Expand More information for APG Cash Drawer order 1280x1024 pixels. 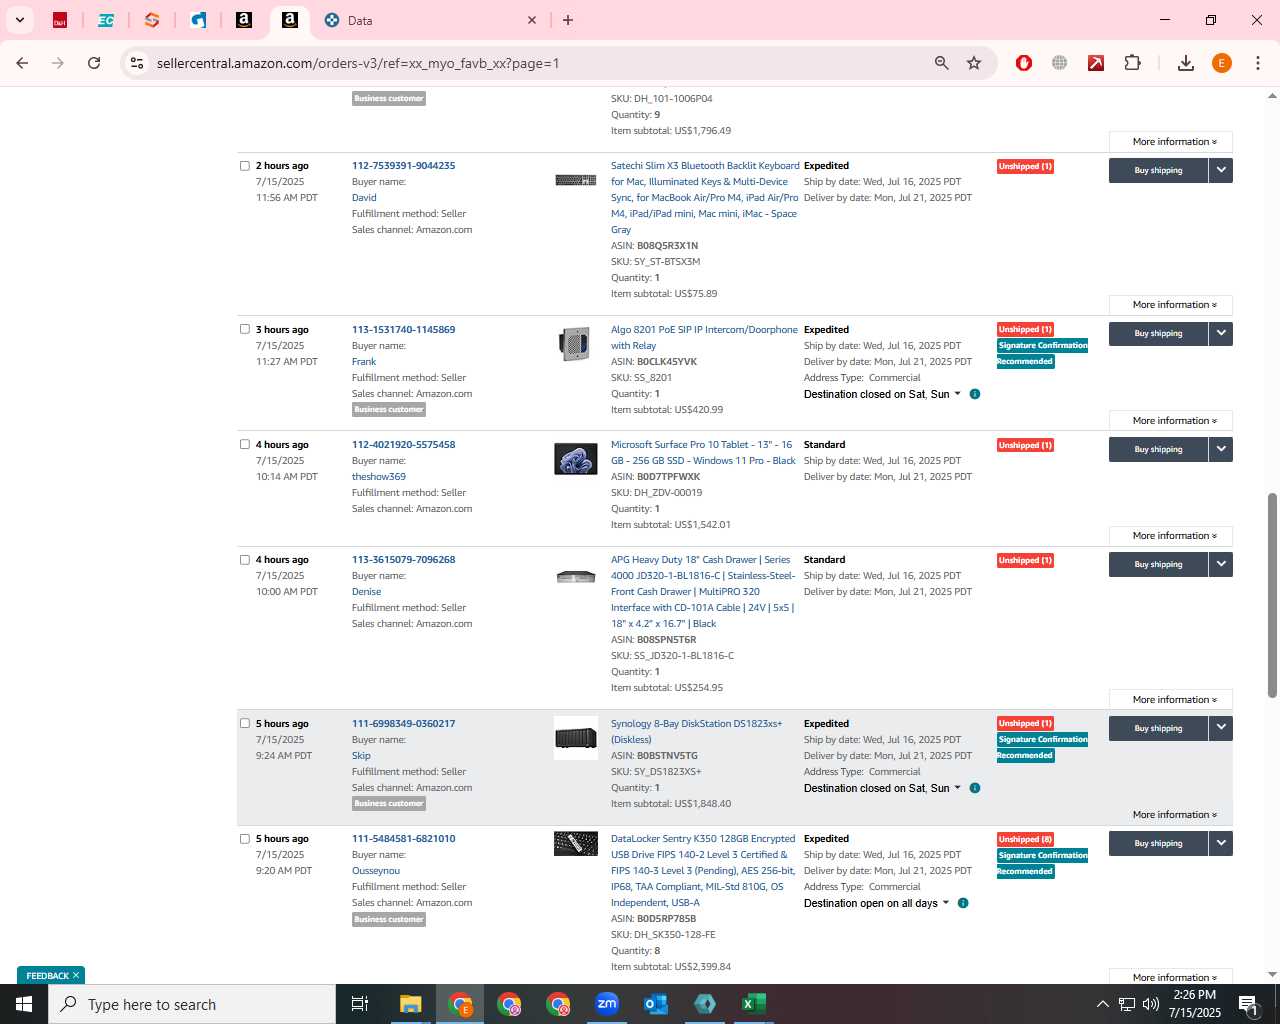(x=1171, y=700)
